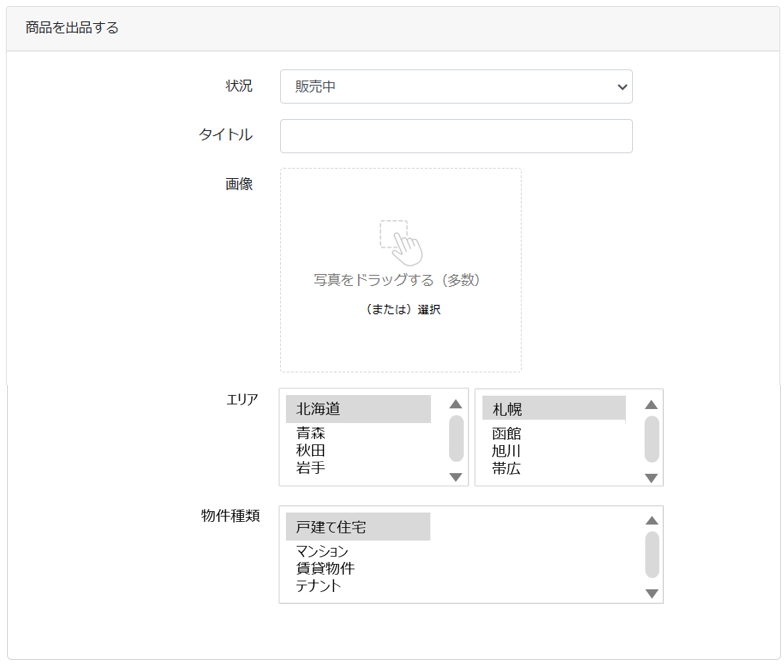
Task: Open the 状況 dropdown showing 販売中
Action: point(456,87)
